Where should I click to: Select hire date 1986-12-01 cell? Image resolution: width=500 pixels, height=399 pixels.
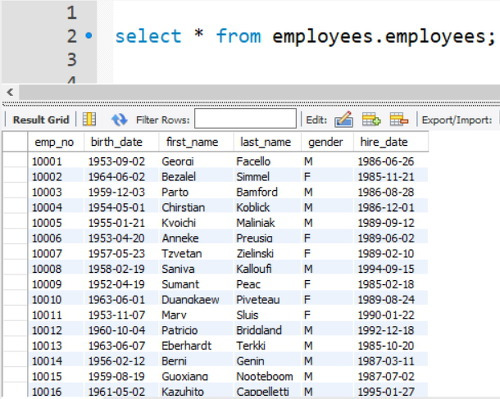coord(391,208)
